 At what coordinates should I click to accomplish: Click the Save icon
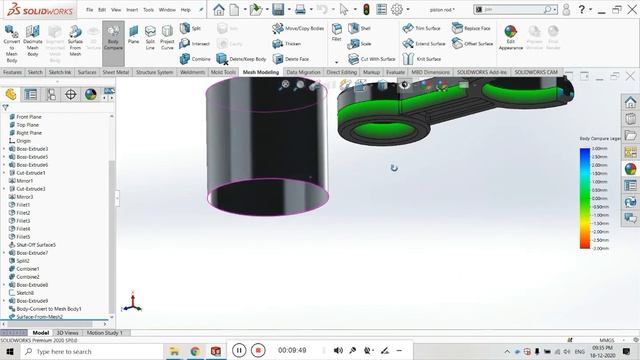(x=278, y=9)
